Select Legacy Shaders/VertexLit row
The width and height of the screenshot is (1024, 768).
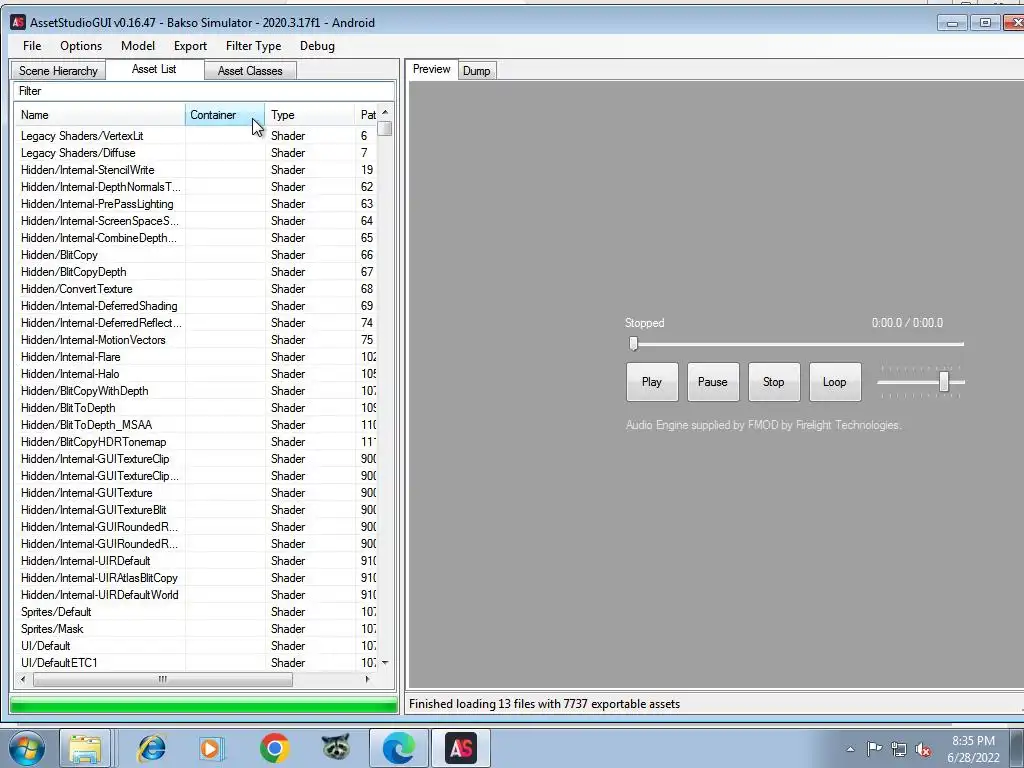(195, 136)
